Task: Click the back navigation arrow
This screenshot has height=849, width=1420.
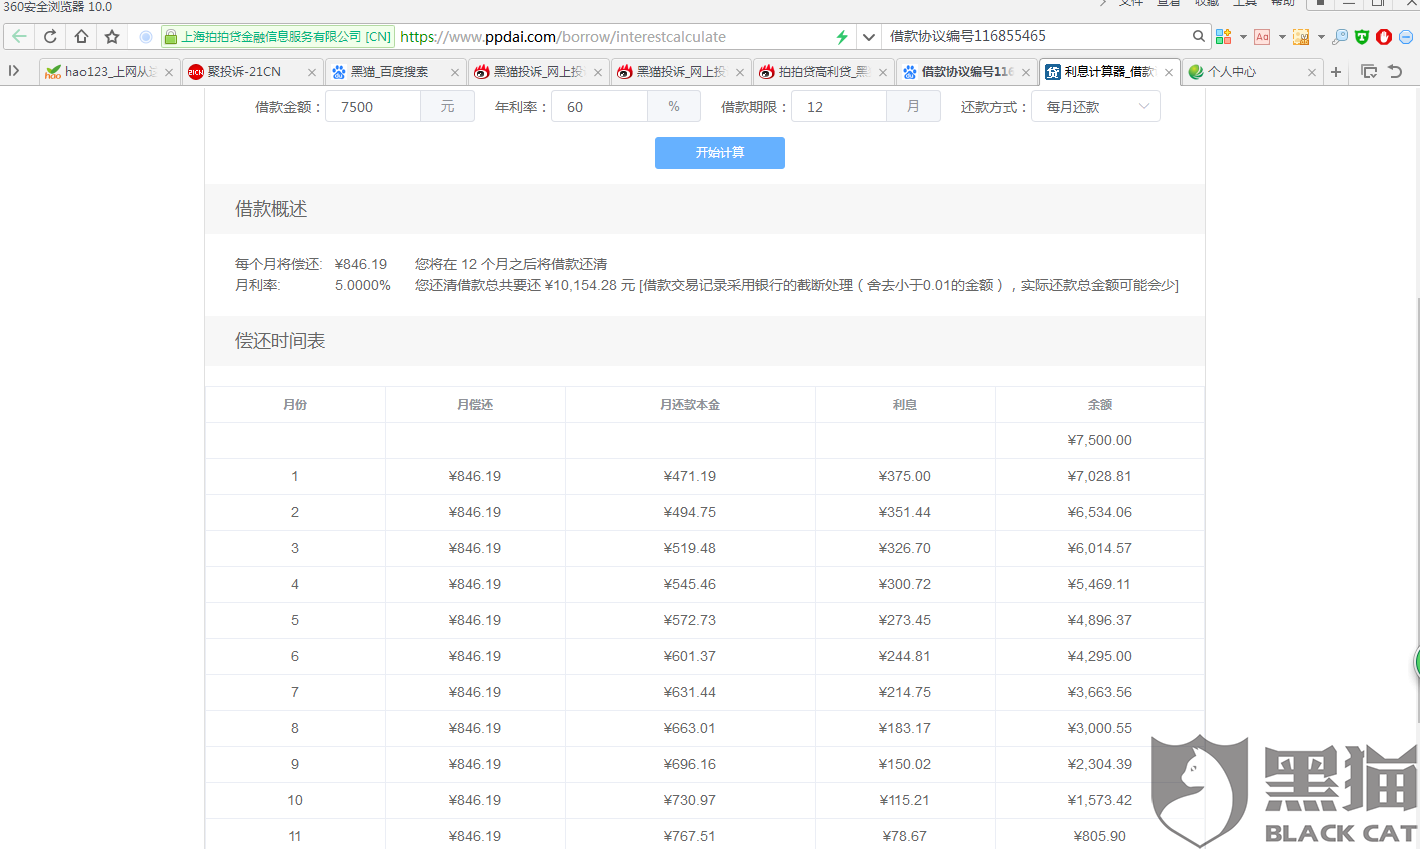Action: tap(19, 36)
